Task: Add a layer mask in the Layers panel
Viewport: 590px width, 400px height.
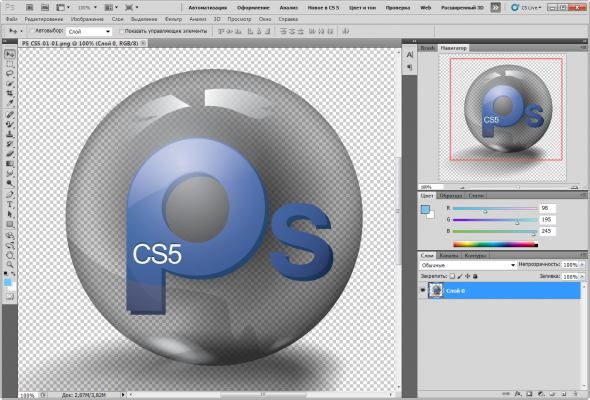Action: (529, 394)
